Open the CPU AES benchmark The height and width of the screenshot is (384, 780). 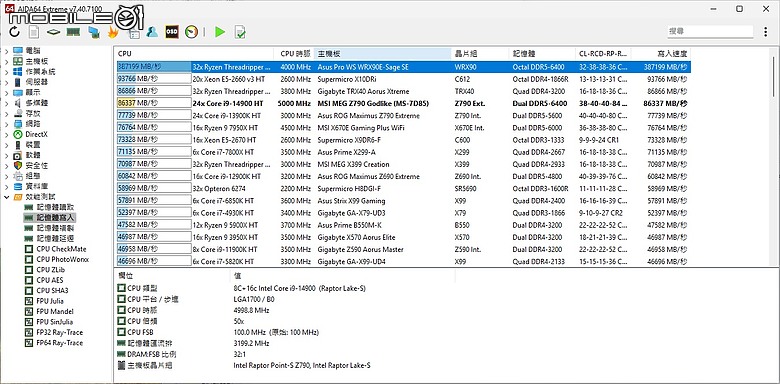click(x=50, y=280)
